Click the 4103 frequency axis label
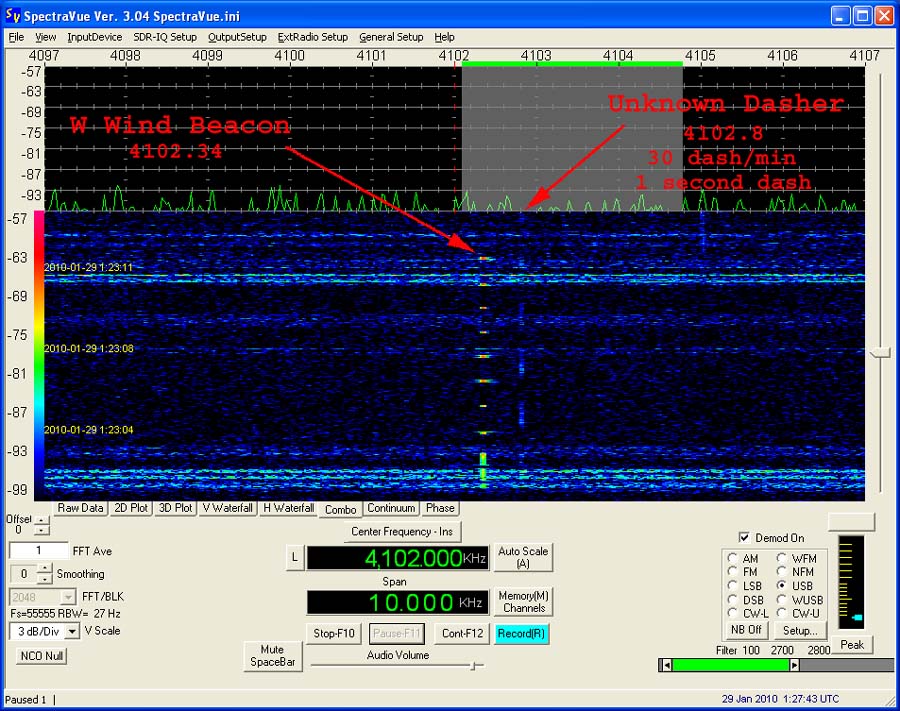This screenshot has width=900, height=711. point(536,56)
